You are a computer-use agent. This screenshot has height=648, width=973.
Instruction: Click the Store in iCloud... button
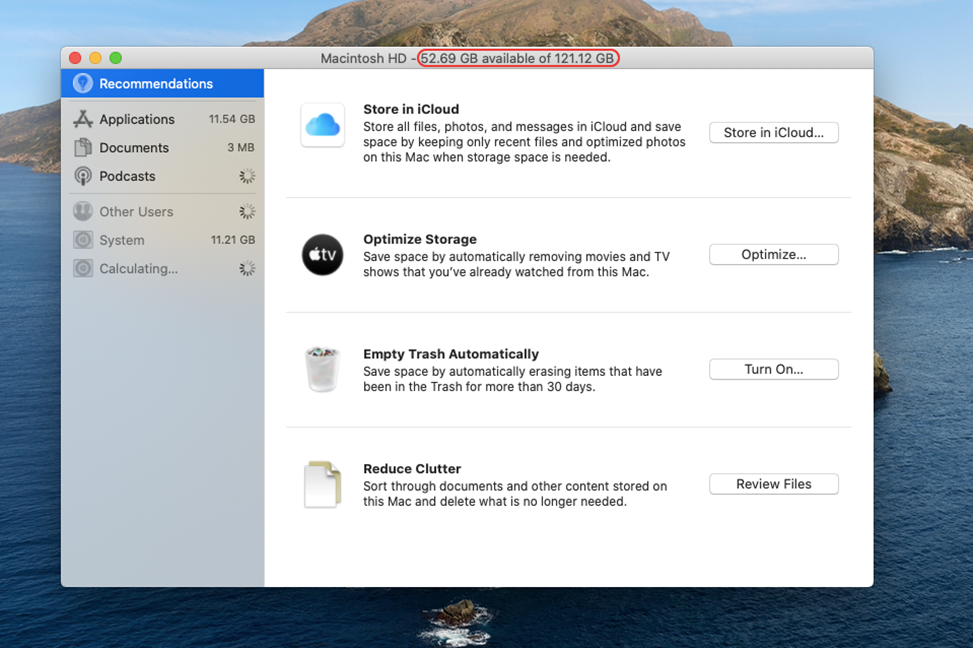pos(774,133)
